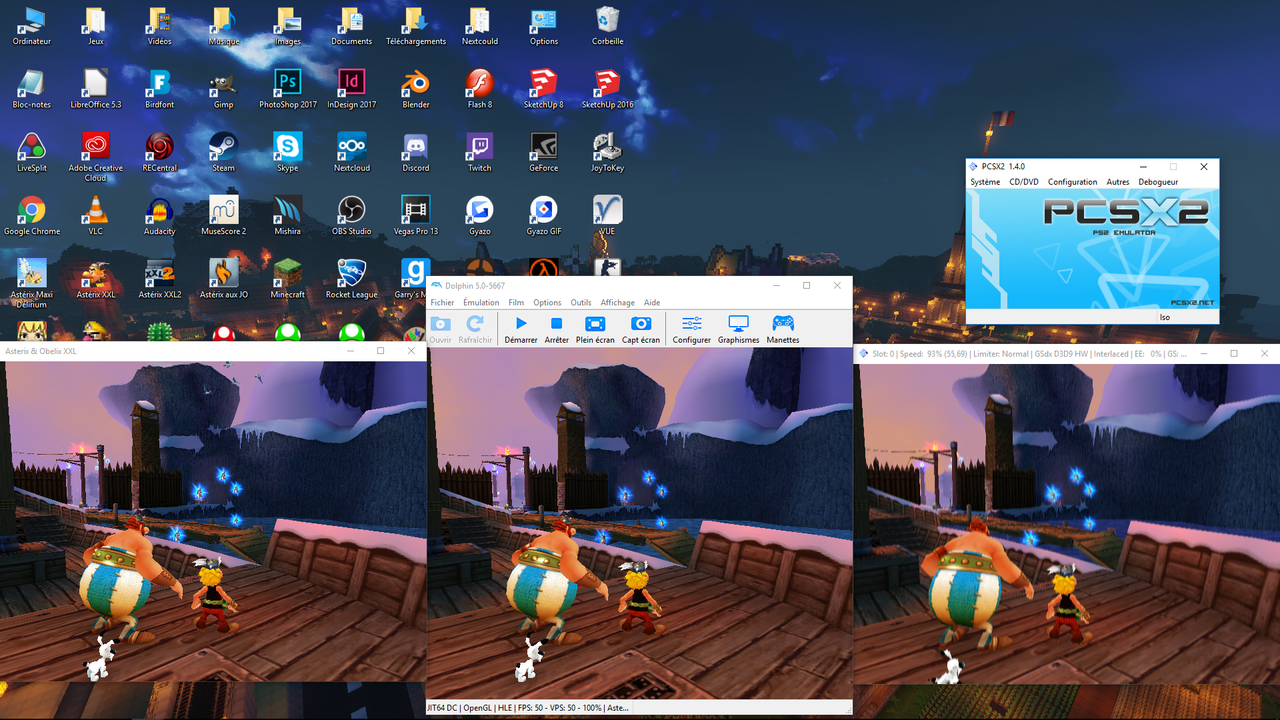Select Nextcloud desktop shortcut

click(x=352, y=152)
